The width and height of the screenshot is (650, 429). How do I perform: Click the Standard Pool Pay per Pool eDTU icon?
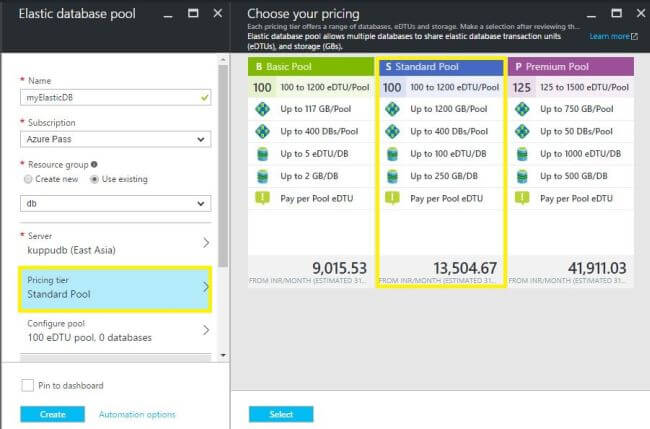(x=392, y=199)
